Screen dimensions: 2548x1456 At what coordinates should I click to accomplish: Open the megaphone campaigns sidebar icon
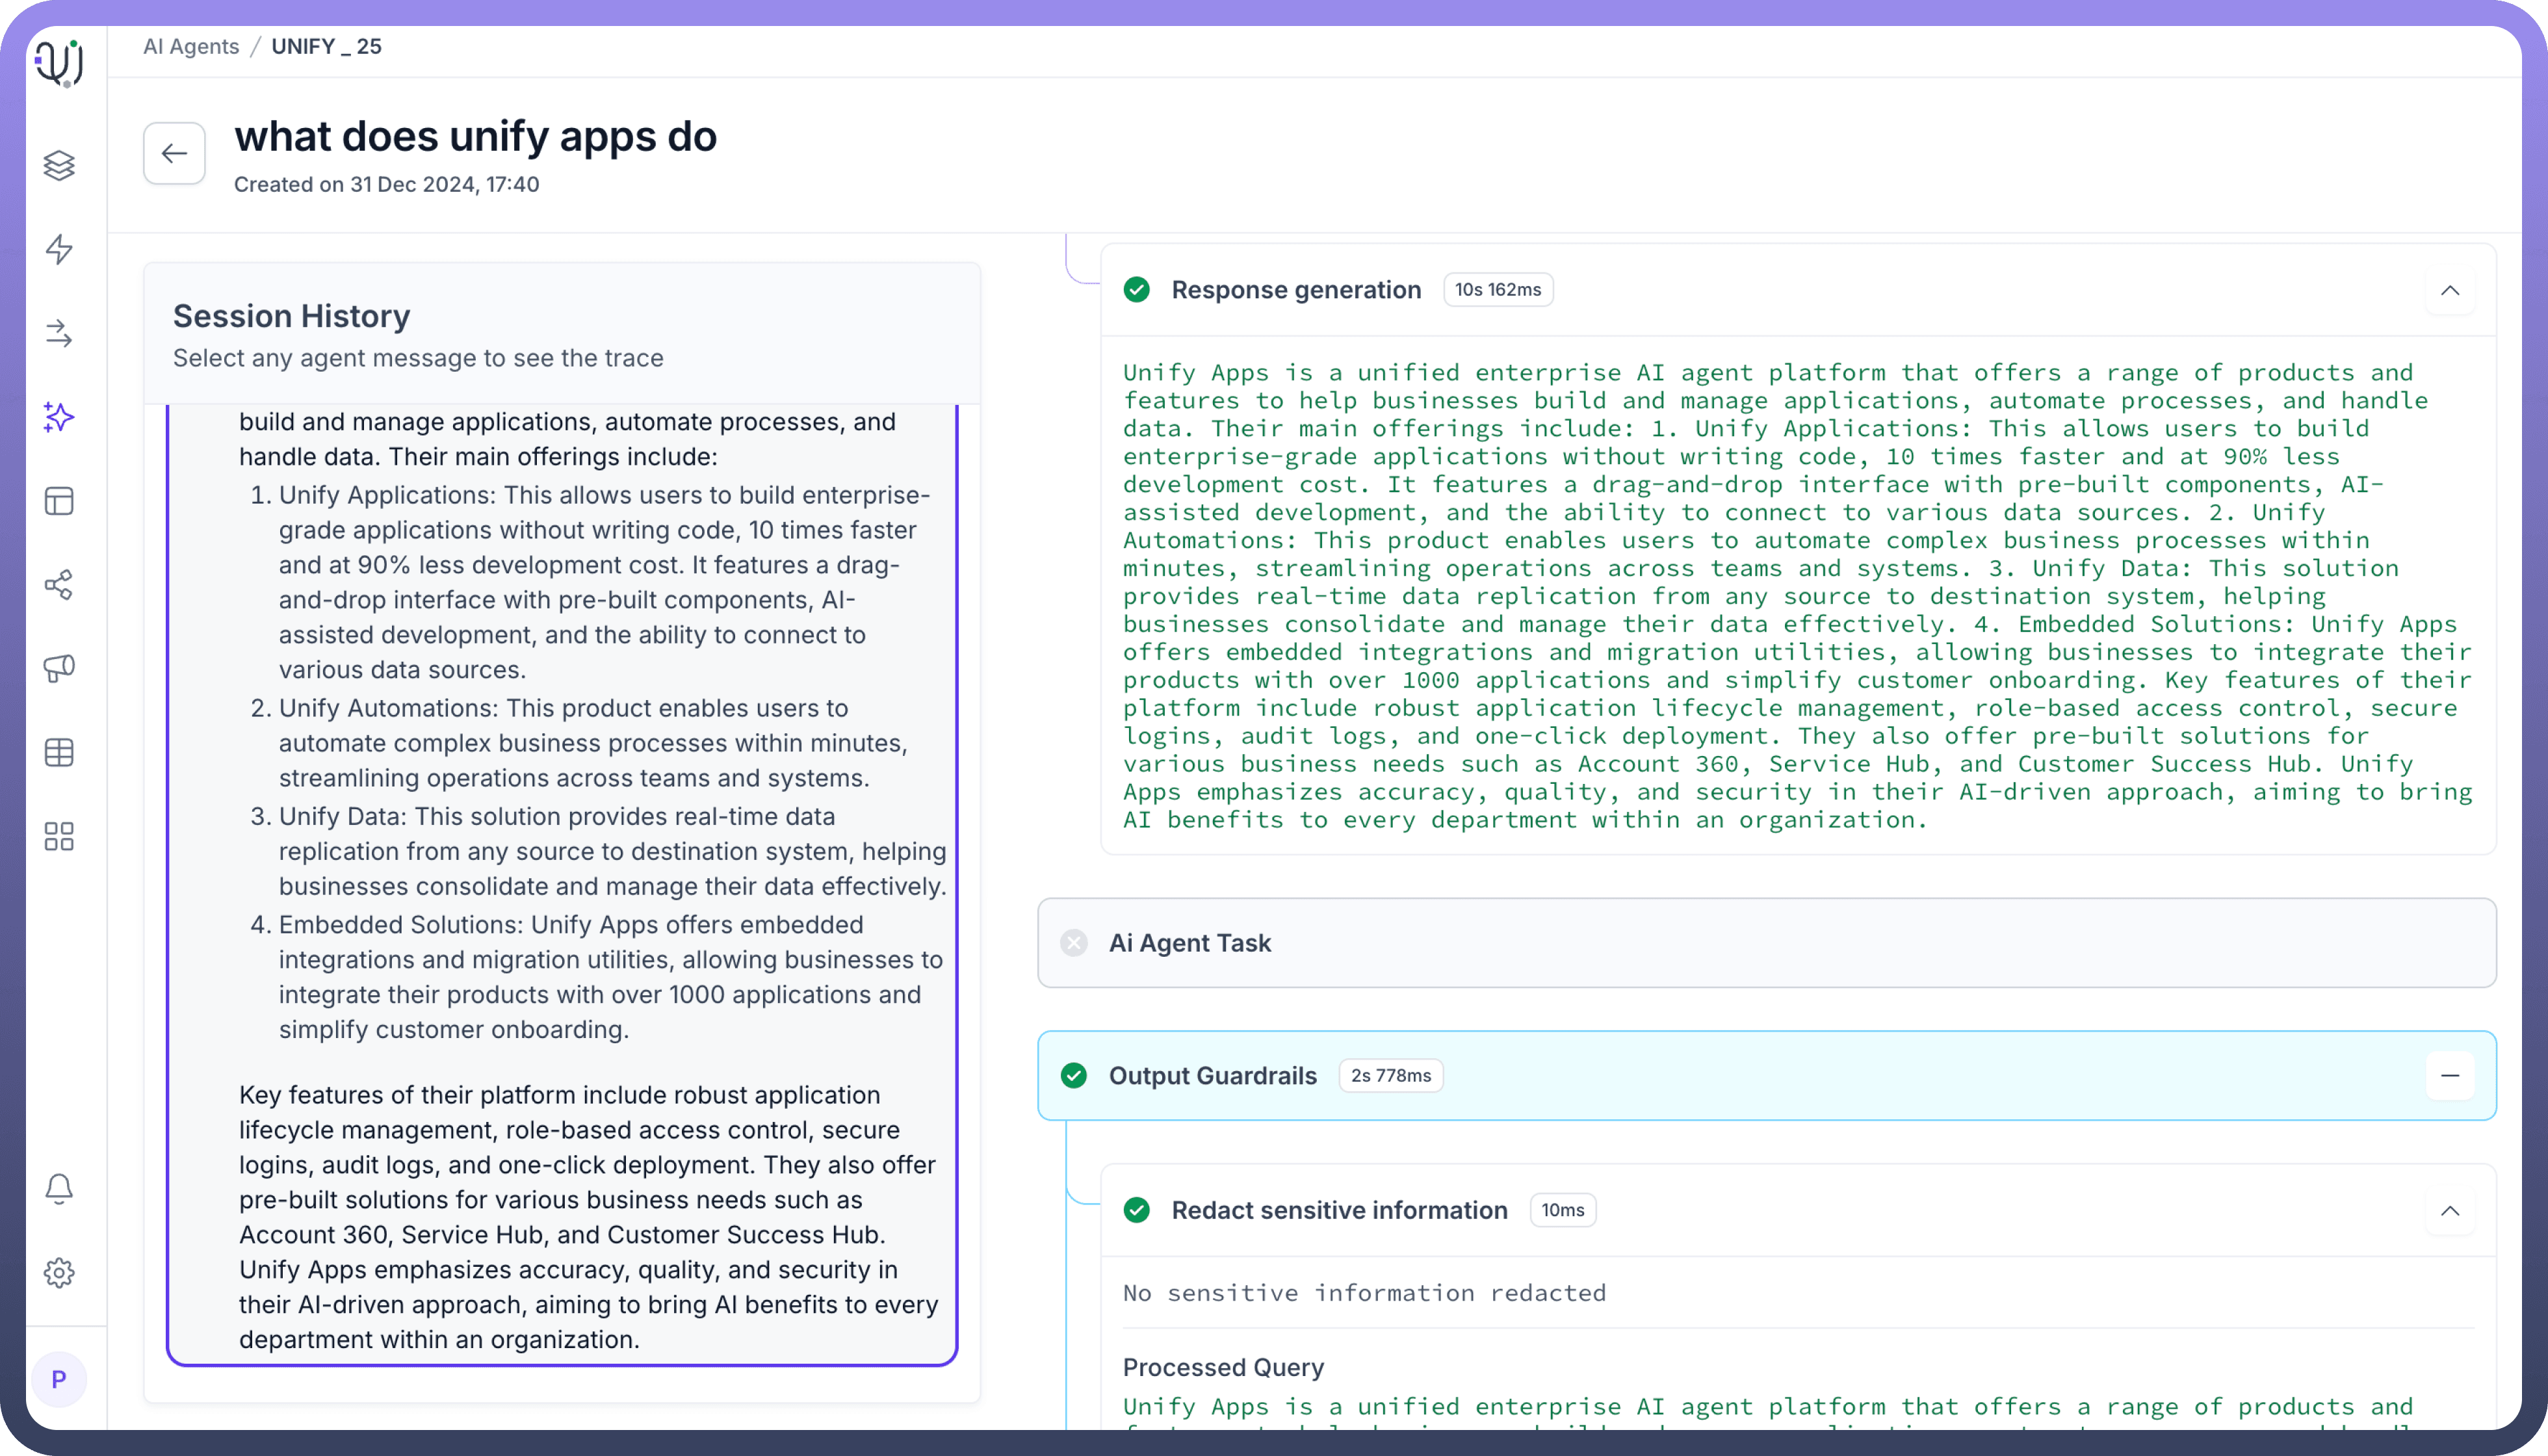click(59, 668)
